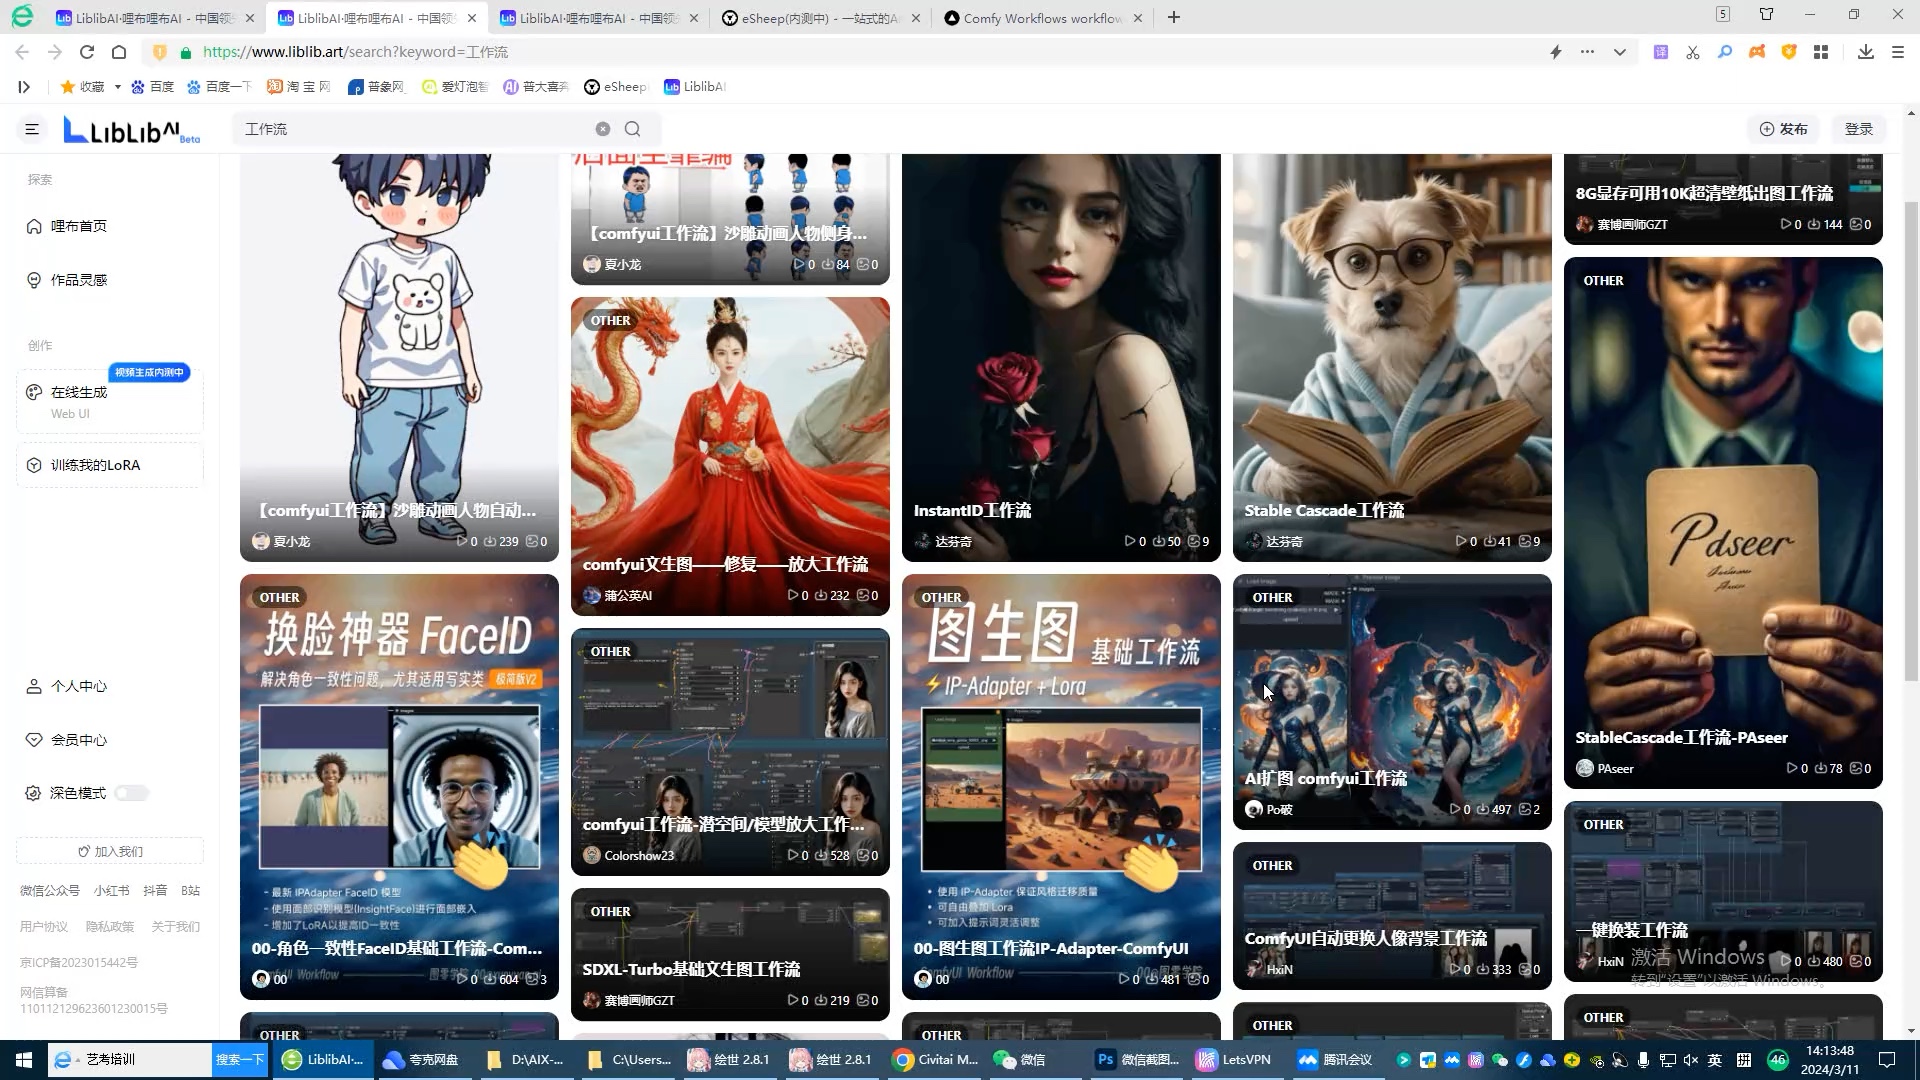Image resolution: width=1920 pixels, height=1080 pixels.
Task: Open the browser main menu icon
Action: tap(1897, 52)
